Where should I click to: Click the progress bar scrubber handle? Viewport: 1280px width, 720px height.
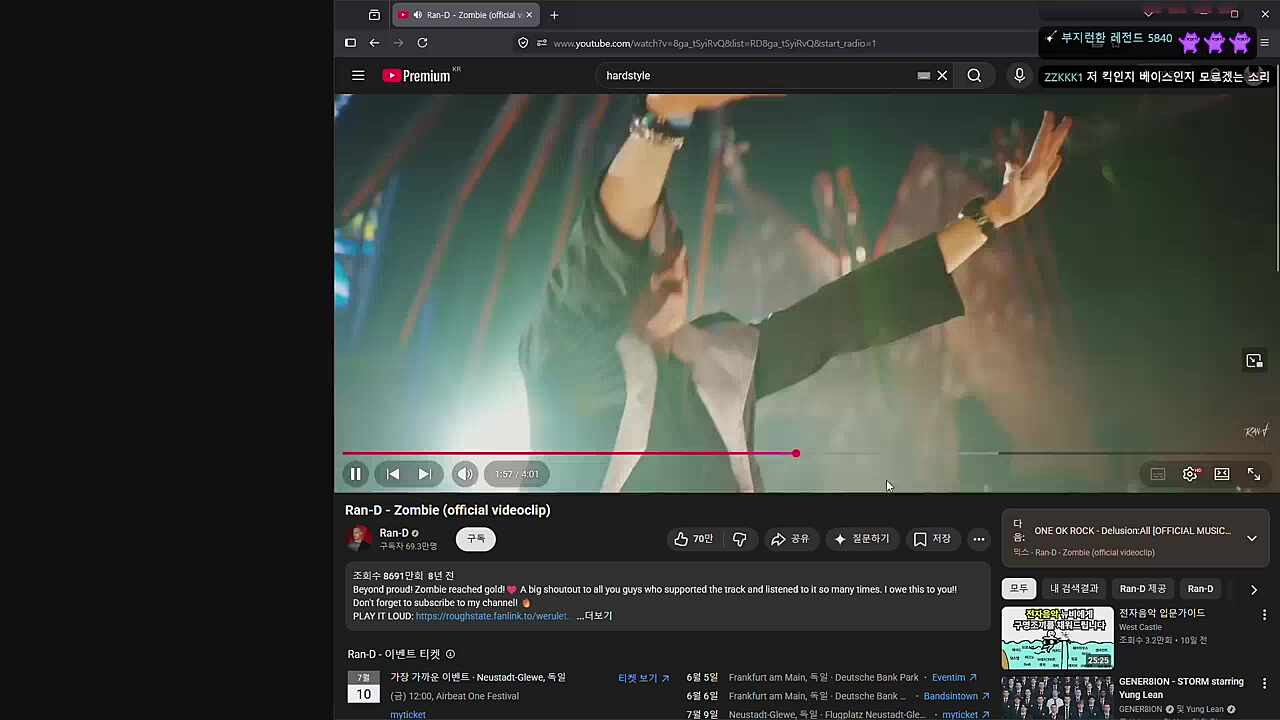[x=796, y=454]
